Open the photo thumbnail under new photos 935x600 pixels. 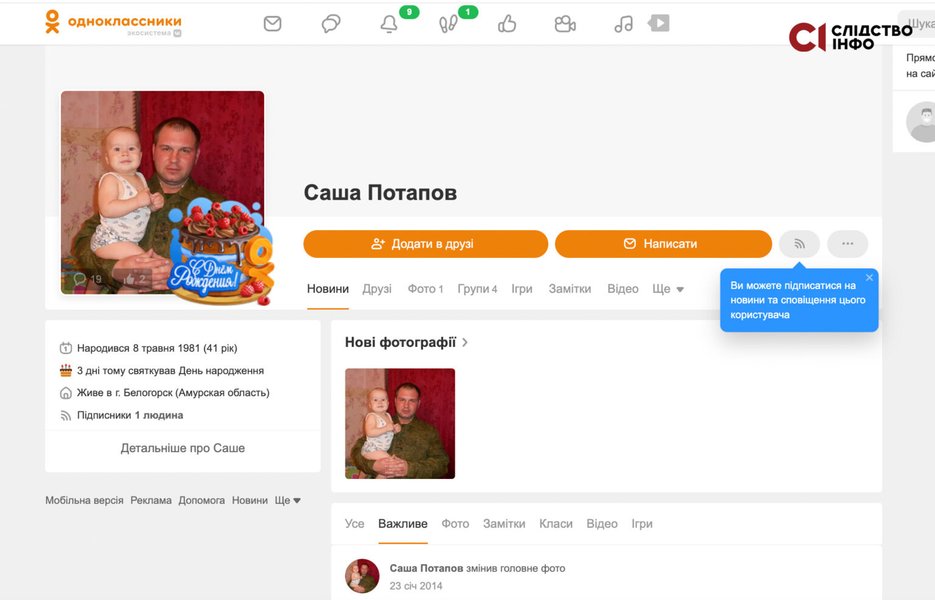coord(400,423)
